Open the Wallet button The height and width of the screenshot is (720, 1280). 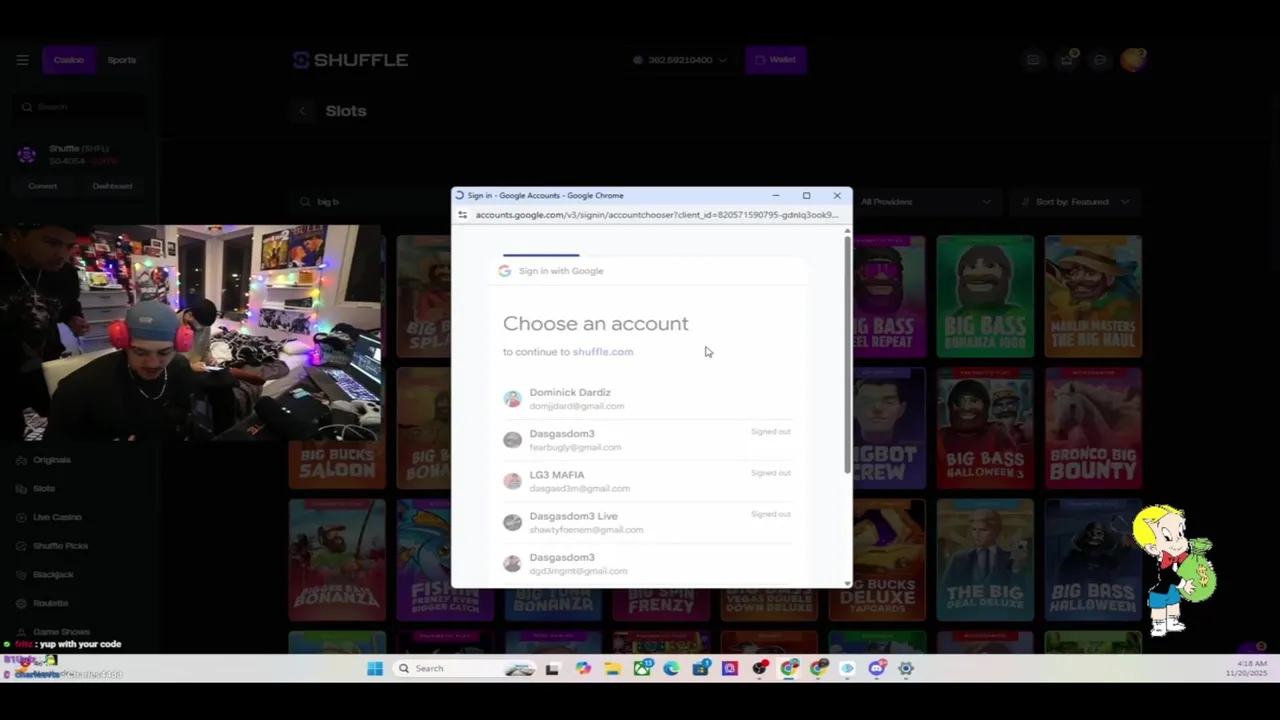point(775,60)
